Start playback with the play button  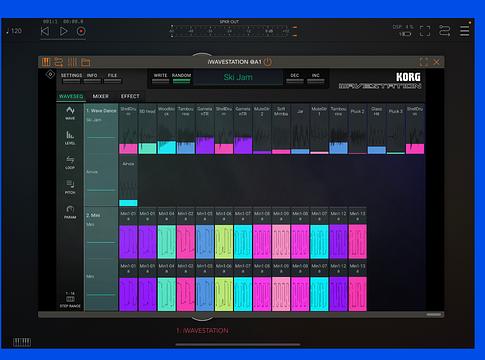(63, 31)
